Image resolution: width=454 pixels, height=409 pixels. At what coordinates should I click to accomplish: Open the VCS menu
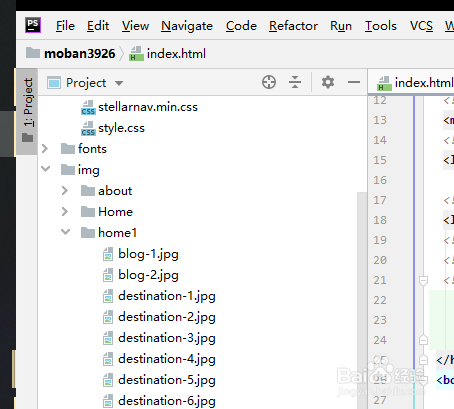point(421,26)
